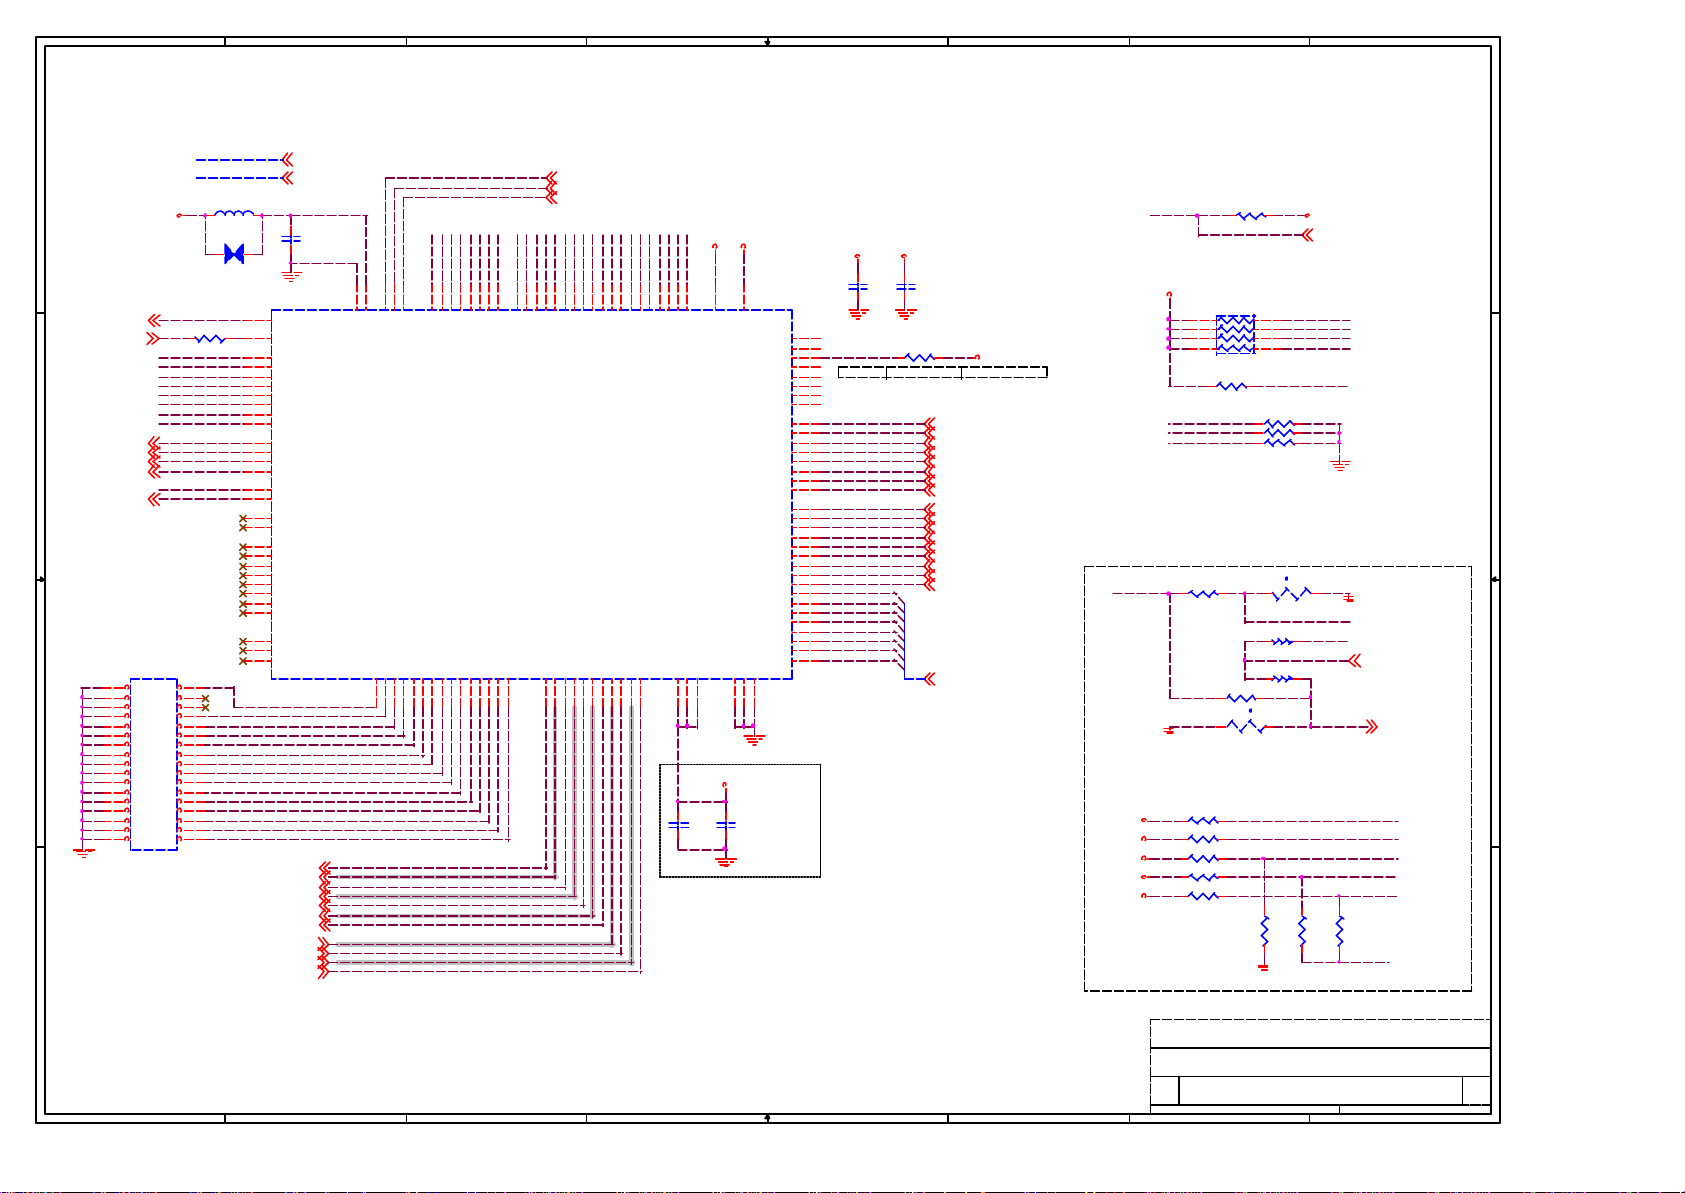The height and width of the screenshot is (1193, 1685).
Task: Select the ground symbol beneath the IC's bottom pins
Action: click(x=755, y=740)
